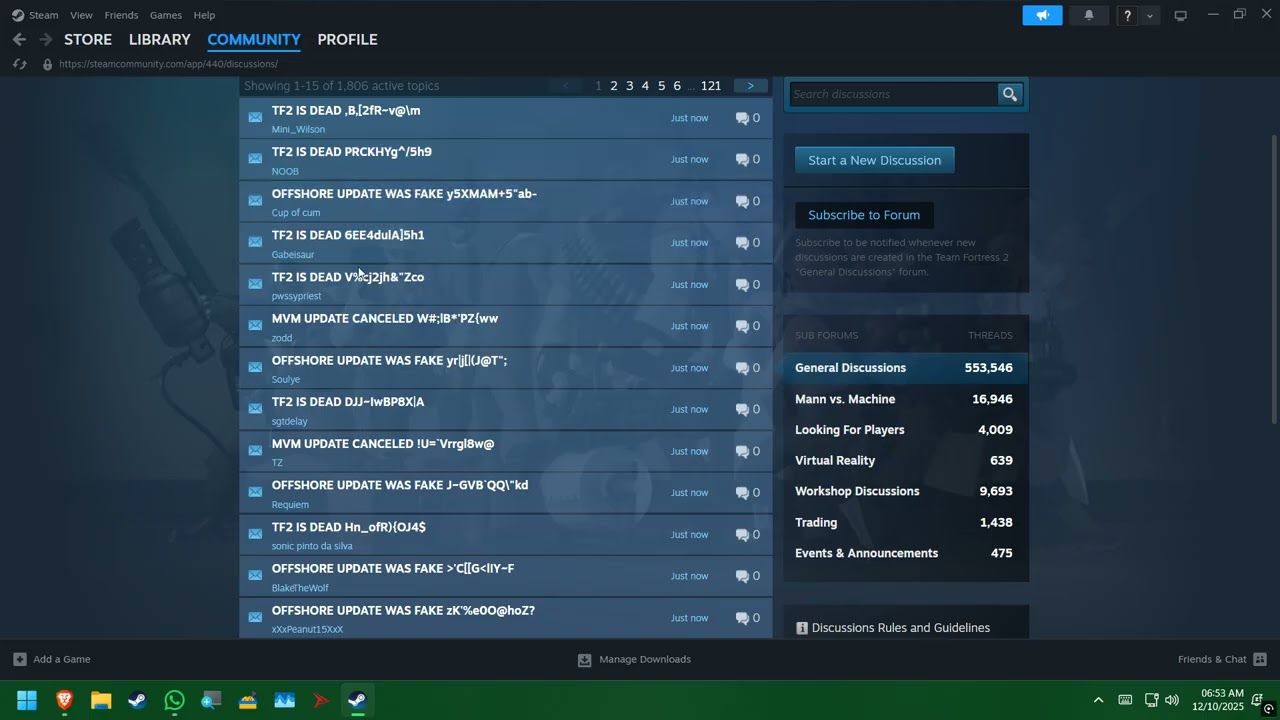
Task: Open topic "TF2 IS DEAD PRCKHYg^/5h9"
Action: click(x=352, y=152)
